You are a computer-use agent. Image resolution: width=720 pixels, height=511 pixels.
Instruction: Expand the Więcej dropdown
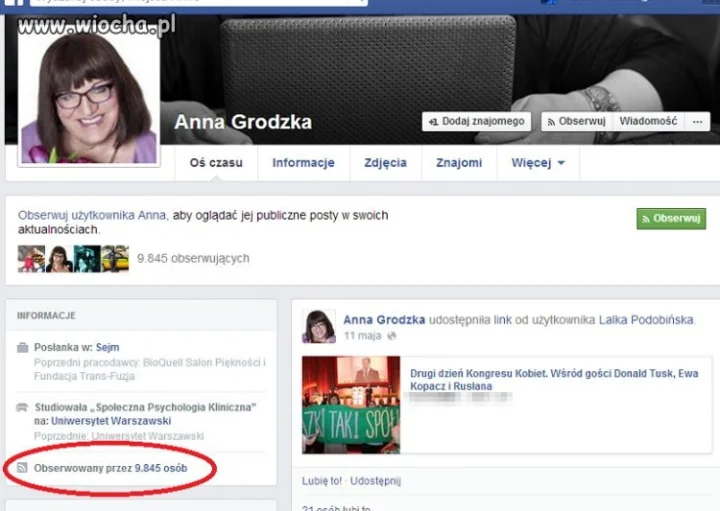pyautogui.click(x=538, y=163)
